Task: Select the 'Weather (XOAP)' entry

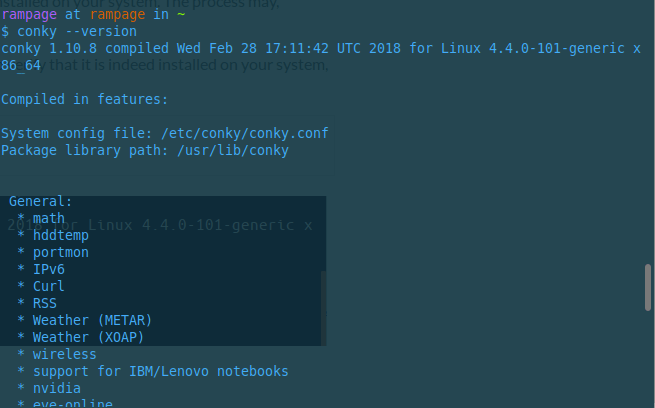Action: coord(88,337)
